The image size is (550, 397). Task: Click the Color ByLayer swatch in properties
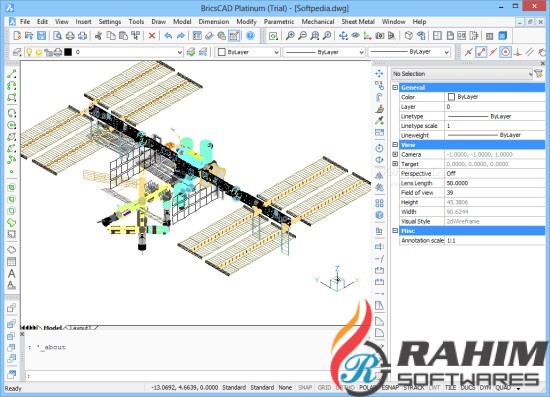(x=451, y=97)
